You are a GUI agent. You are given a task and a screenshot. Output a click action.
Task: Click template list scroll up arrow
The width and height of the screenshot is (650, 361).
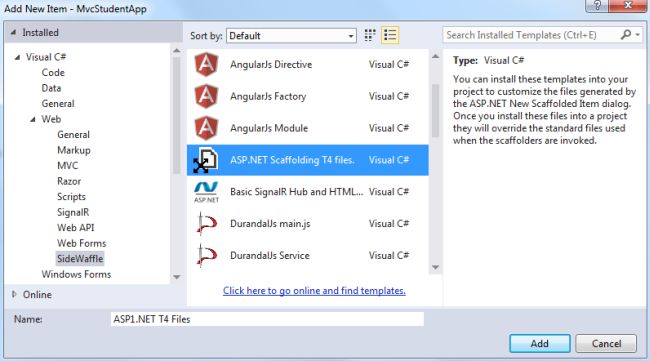click(435, 56)
